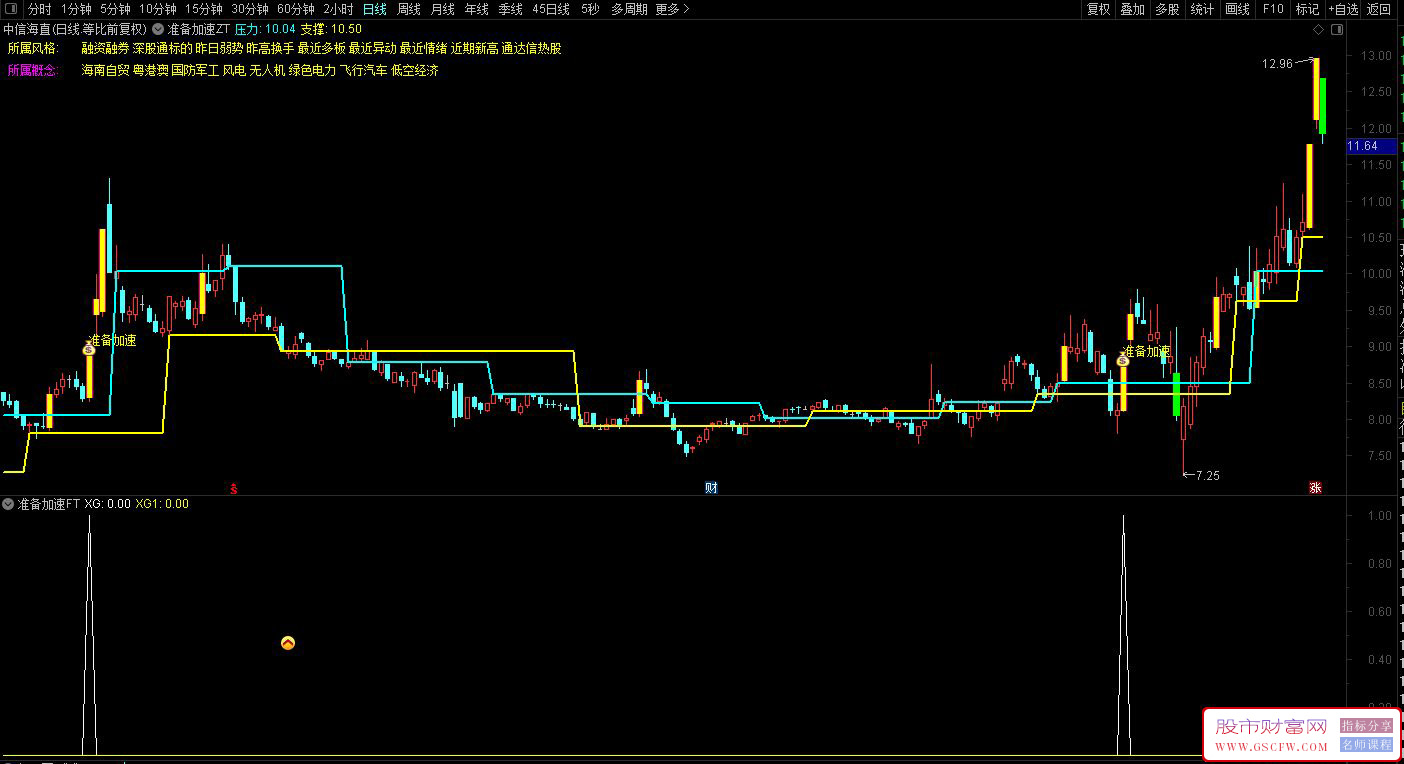Switch to 分时 intraday view
1404x764 pixels.
tap(40, 9)
